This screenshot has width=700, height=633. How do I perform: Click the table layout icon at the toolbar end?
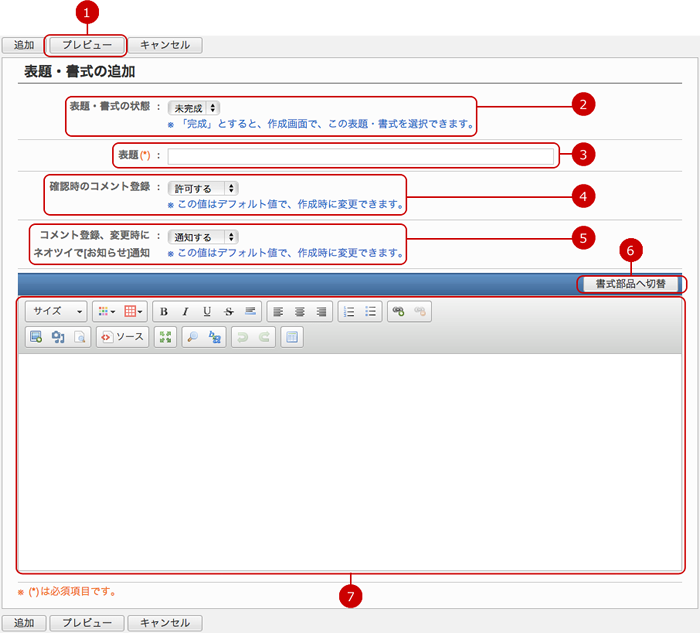292,337
